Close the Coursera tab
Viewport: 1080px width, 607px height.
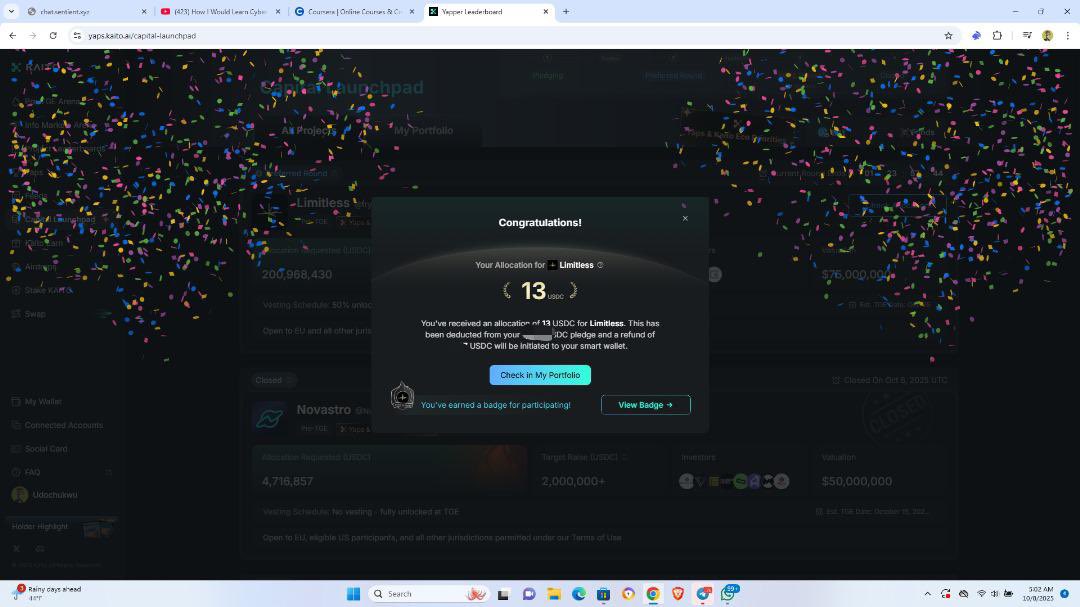point(412,12)
